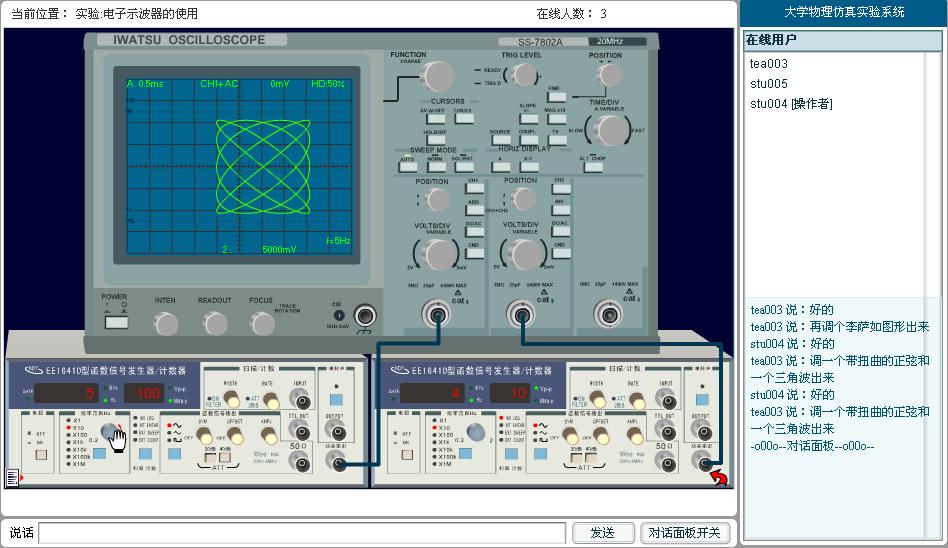Select user stu005 in online users list
This screenshot has width=948, height=548.
click(769, 84)
